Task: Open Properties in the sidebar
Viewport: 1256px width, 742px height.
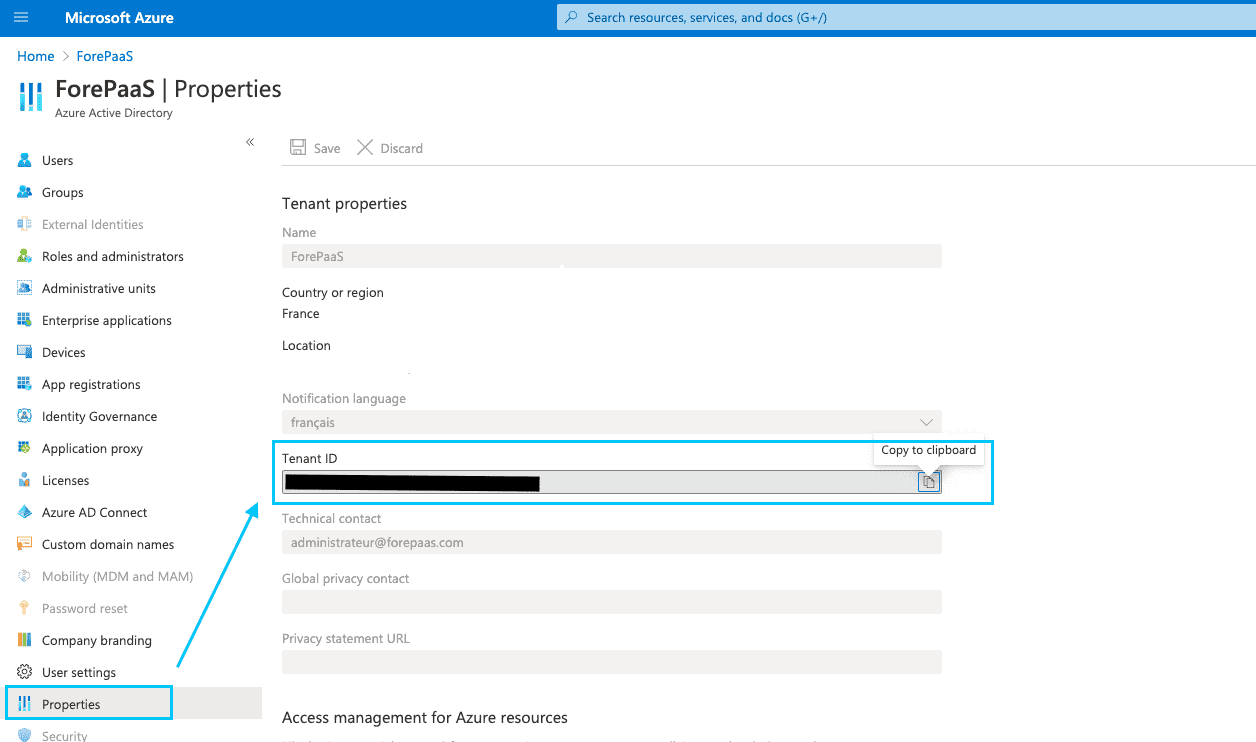Action: [71, 704]
